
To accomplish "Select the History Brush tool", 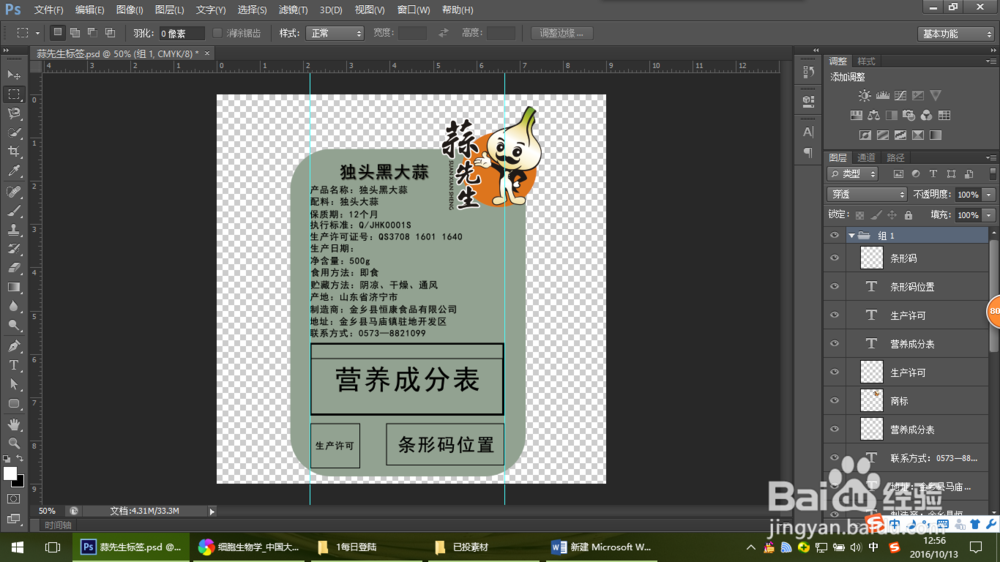I will click(13, 249).
